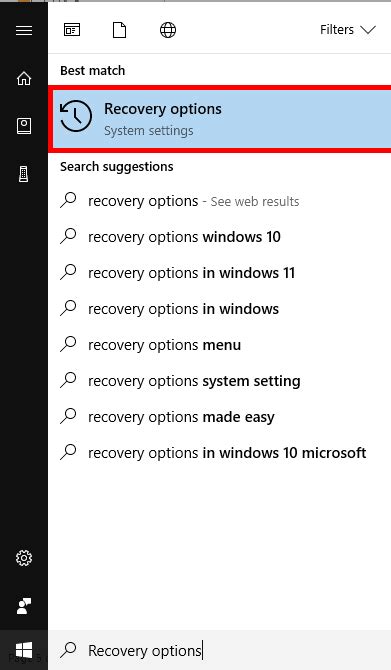Open the Notebook icon in the sidebar
Viewport: 391px width, 670px height.
[x=24, y=126]
